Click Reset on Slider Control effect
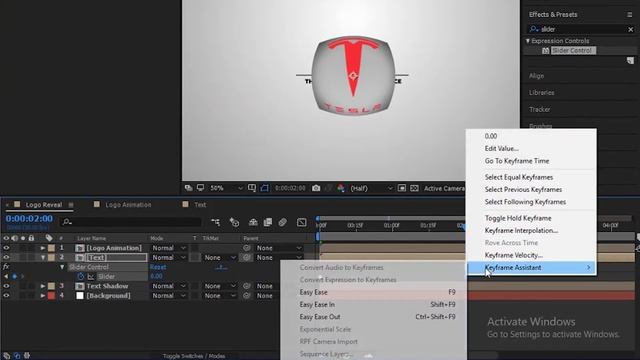The image size is (640, 360). point(158,267)
